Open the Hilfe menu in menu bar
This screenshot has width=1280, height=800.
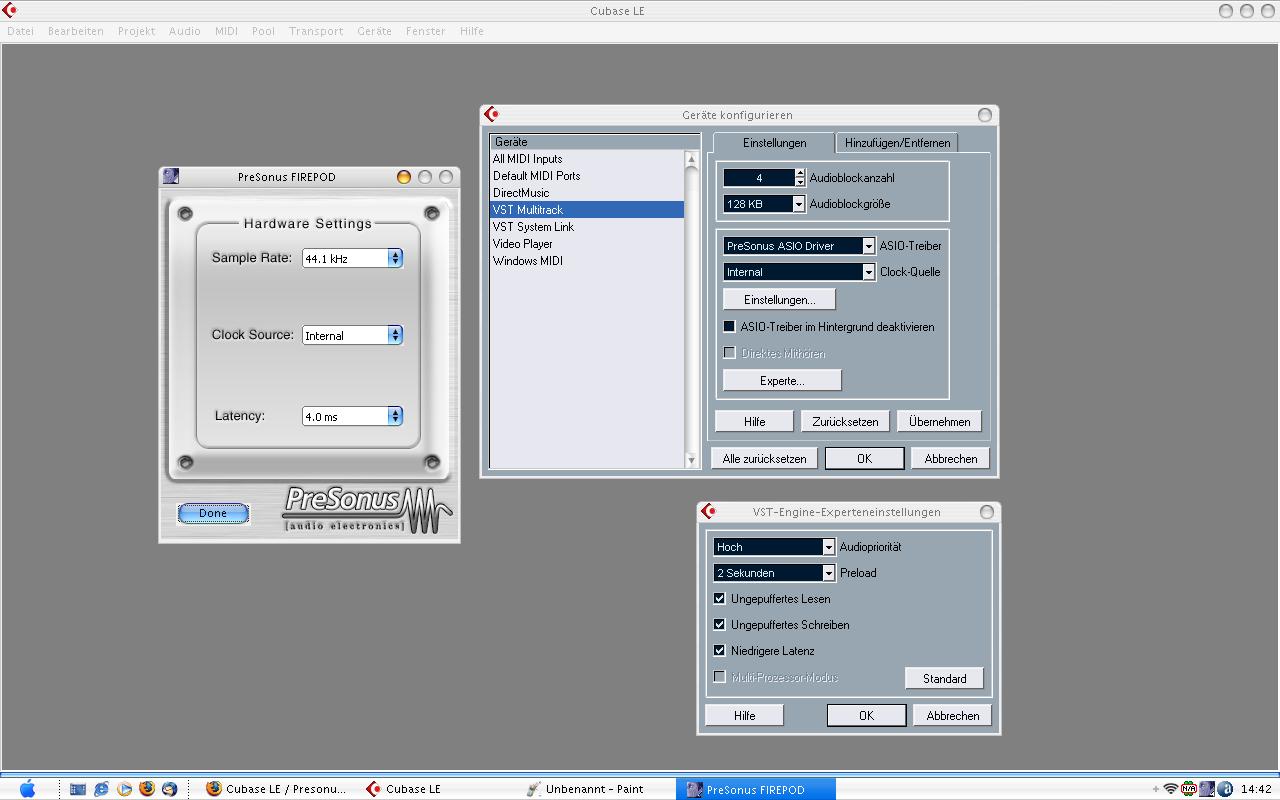(472, 31)
